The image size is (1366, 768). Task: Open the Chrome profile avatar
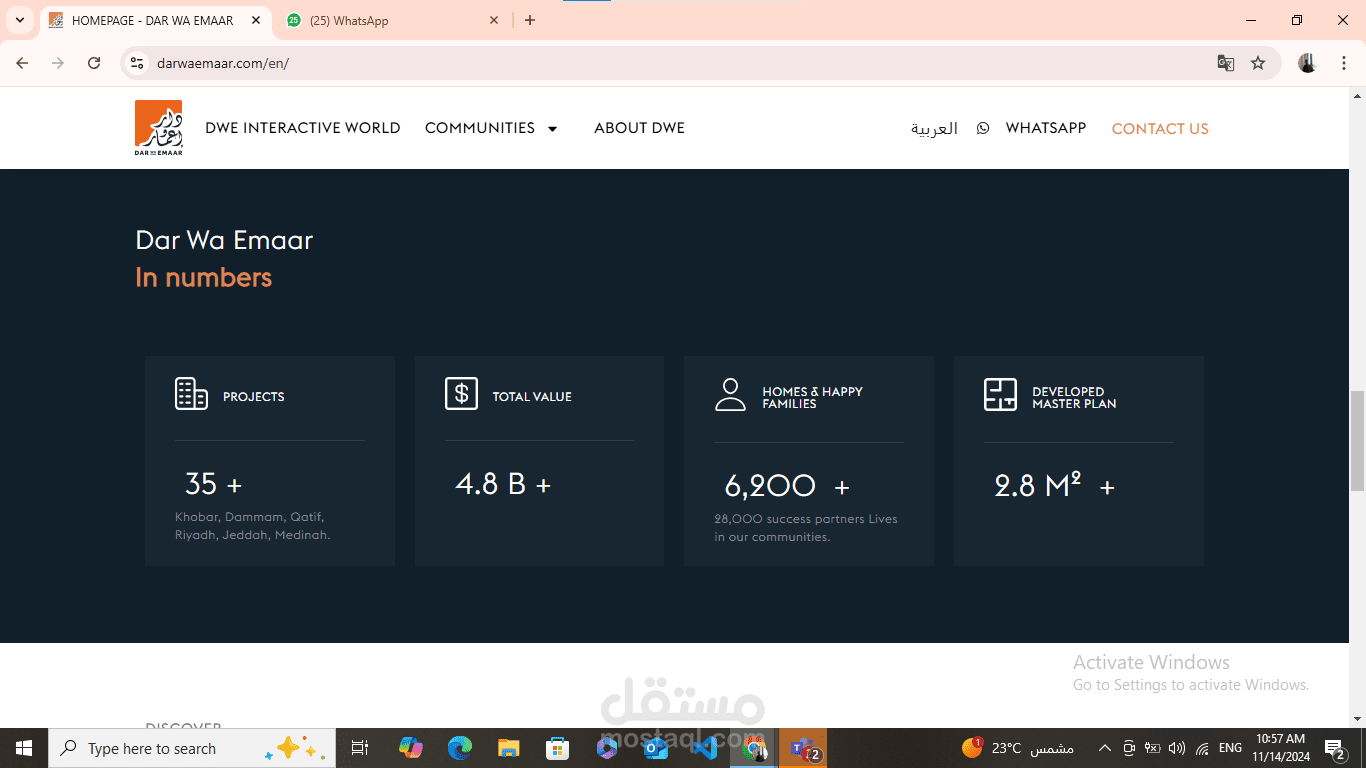pos(1307,63)
